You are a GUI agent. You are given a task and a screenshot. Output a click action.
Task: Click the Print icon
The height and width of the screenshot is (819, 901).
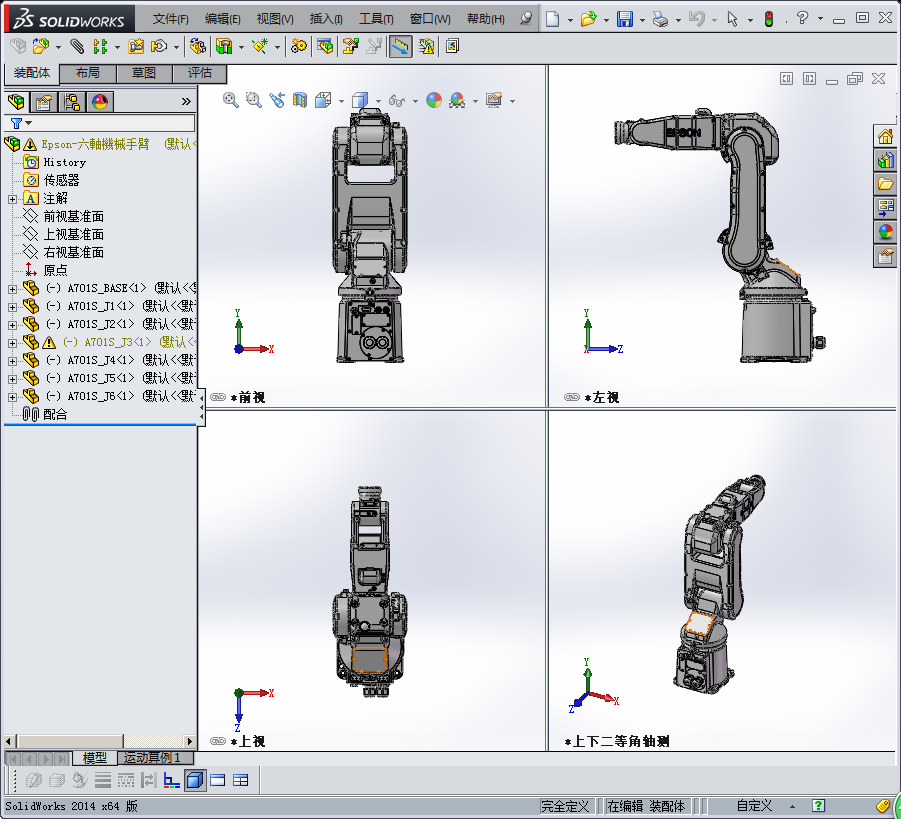[x=661, y=19]
